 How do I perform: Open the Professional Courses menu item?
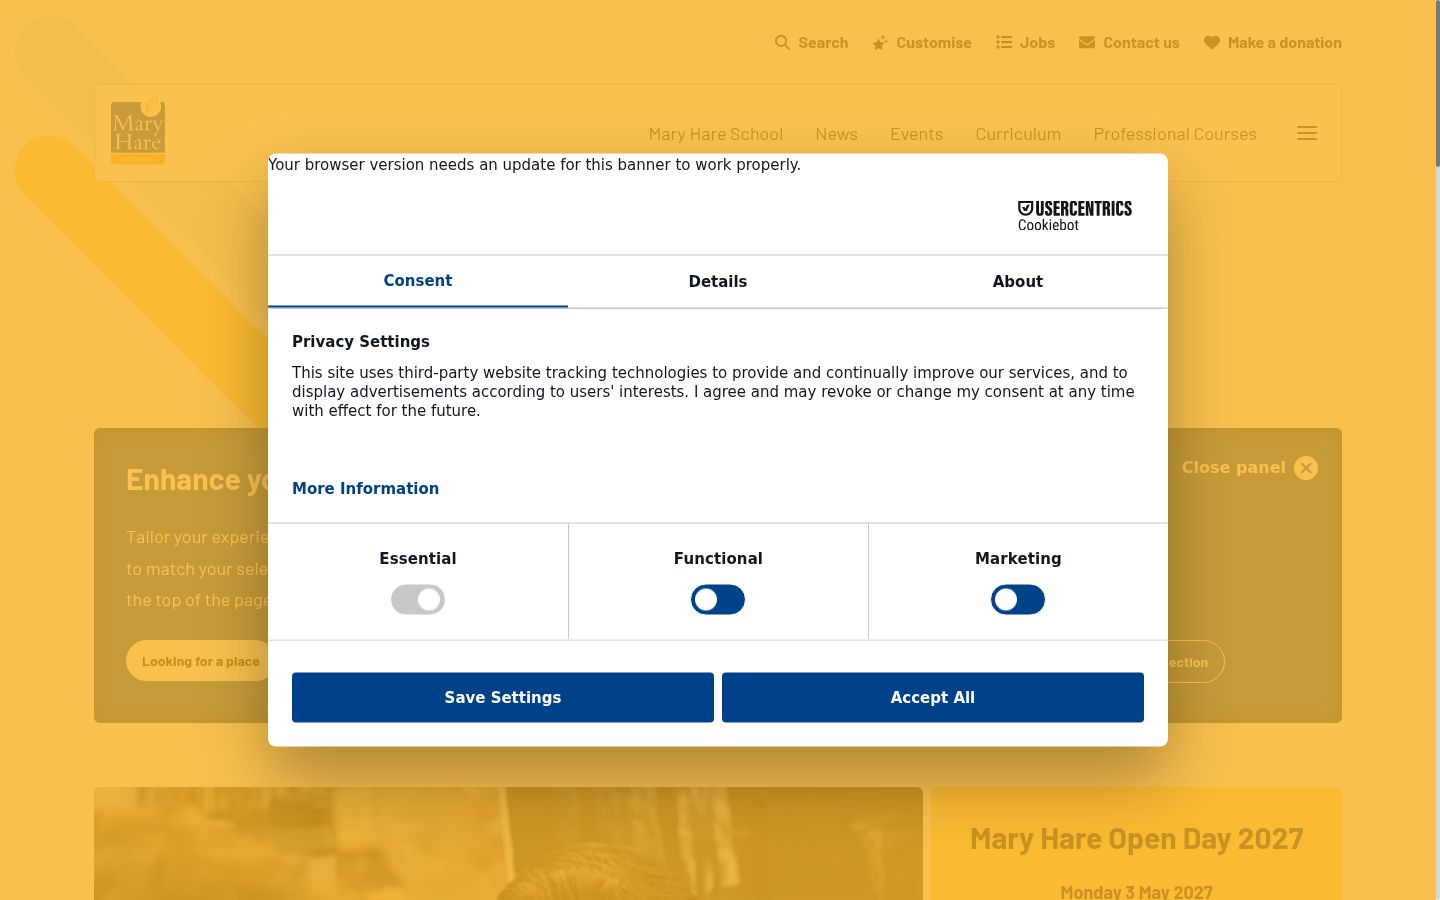tap(1175, 134)
